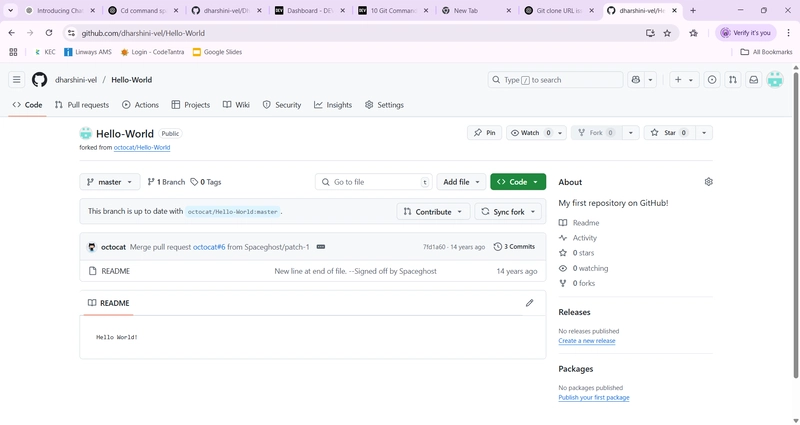The image size is (800, 425).
Task: Select the README tab in file preview
Action: click(x=108, y=303)
